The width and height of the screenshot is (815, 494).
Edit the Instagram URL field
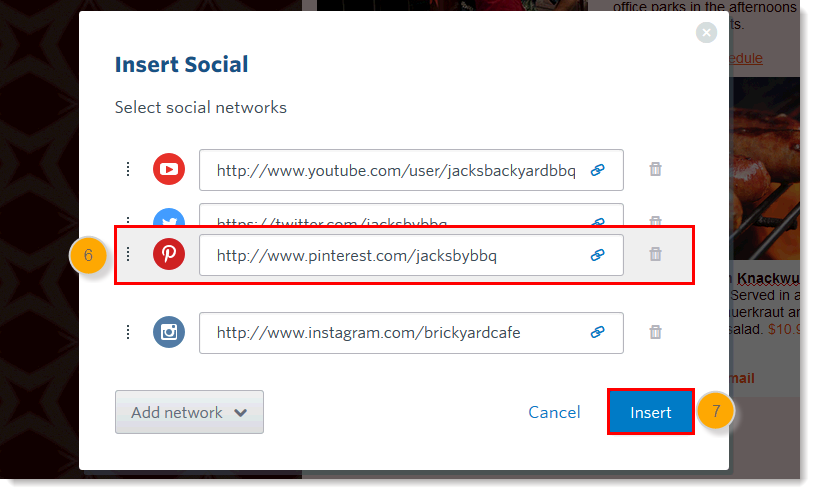click(x=411, y=333)
